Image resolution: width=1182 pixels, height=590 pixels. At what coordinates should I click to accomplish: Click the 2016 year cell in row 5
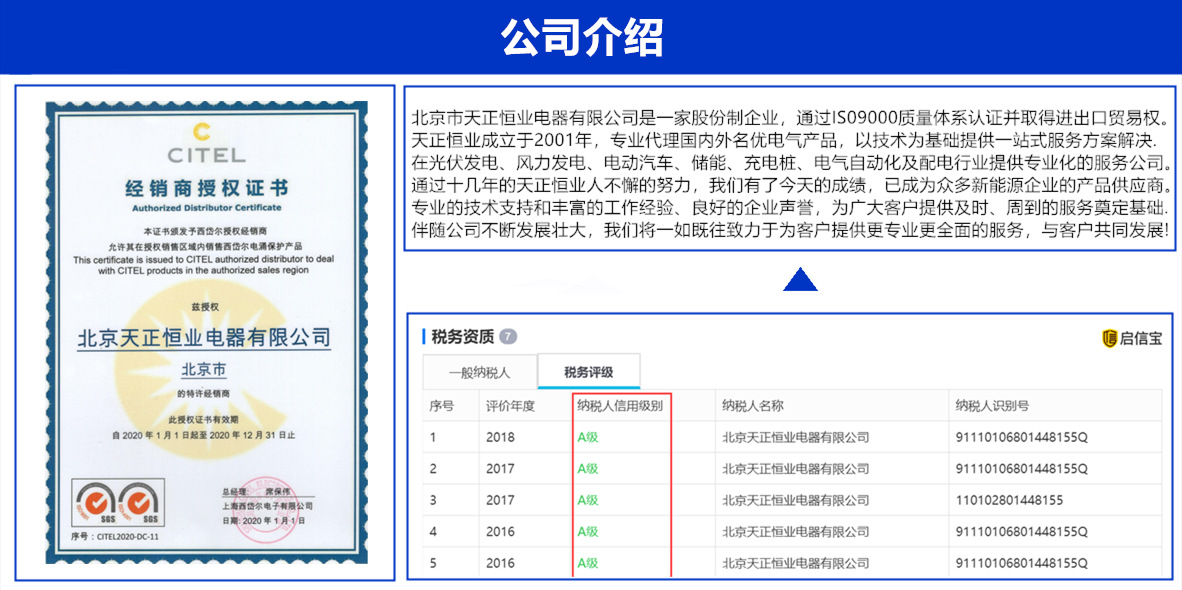click(501, 563)
